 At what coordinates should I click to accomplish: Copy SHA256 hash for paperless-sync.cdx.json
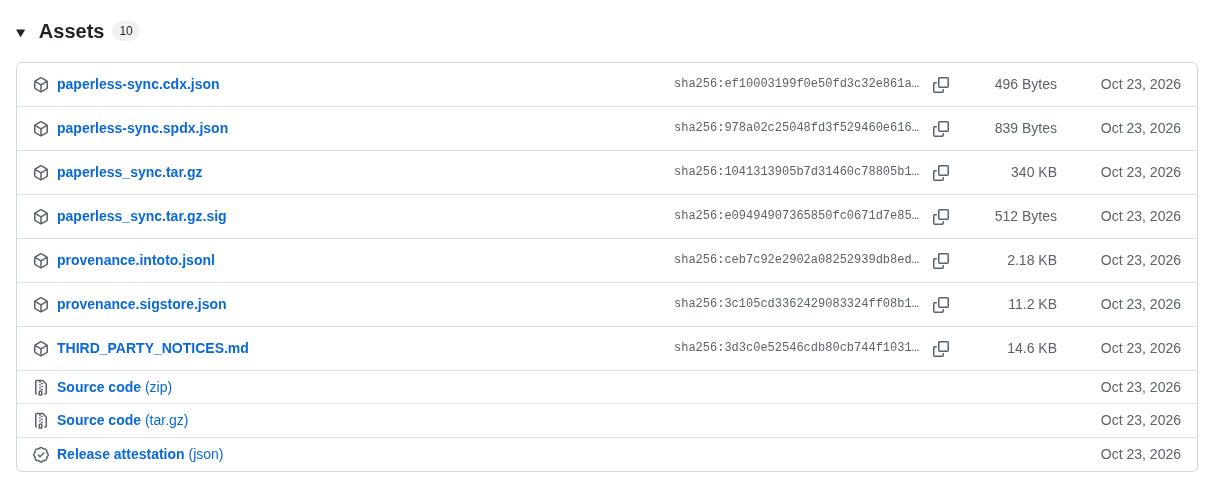(x=941, y=85)
